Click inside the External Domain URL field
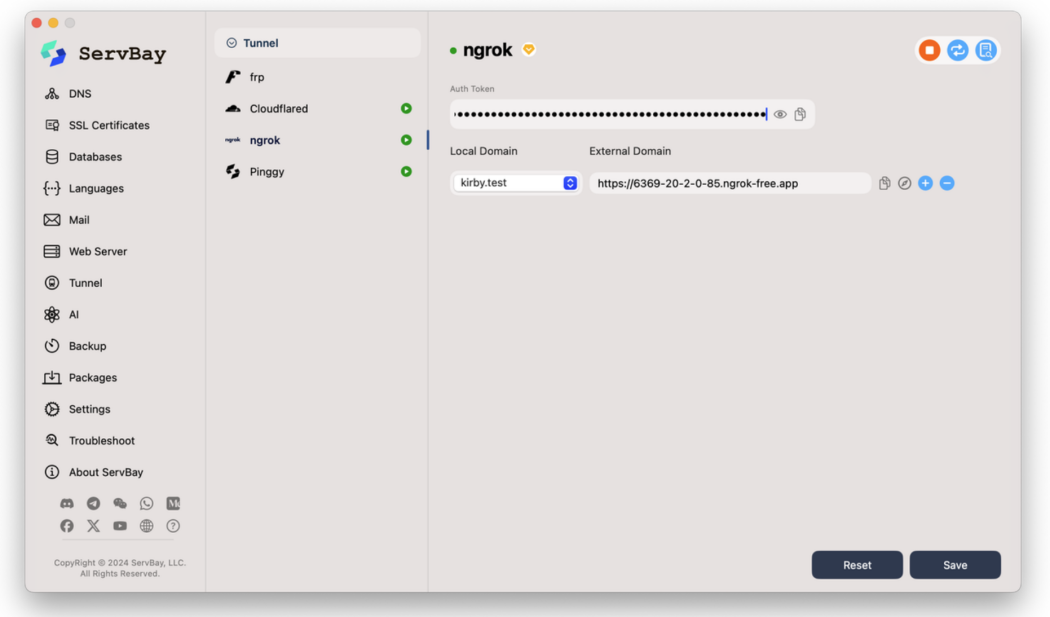1050x617 pixels. 730,183
